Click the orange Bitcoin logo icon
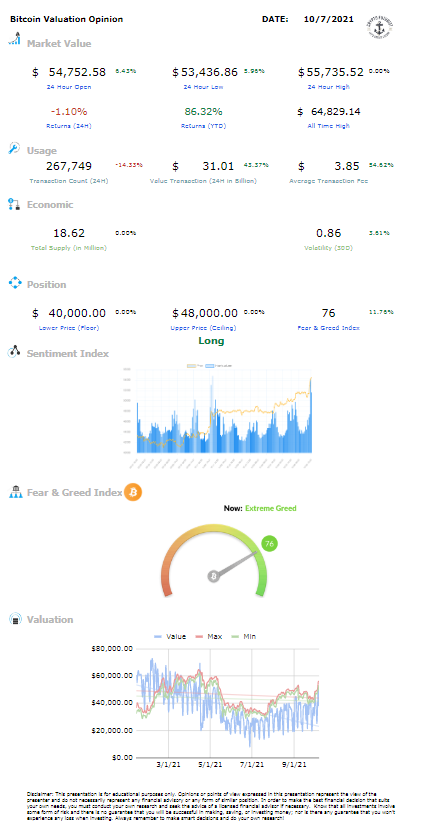This screenshot has height=832, width=425. (133, 492)
